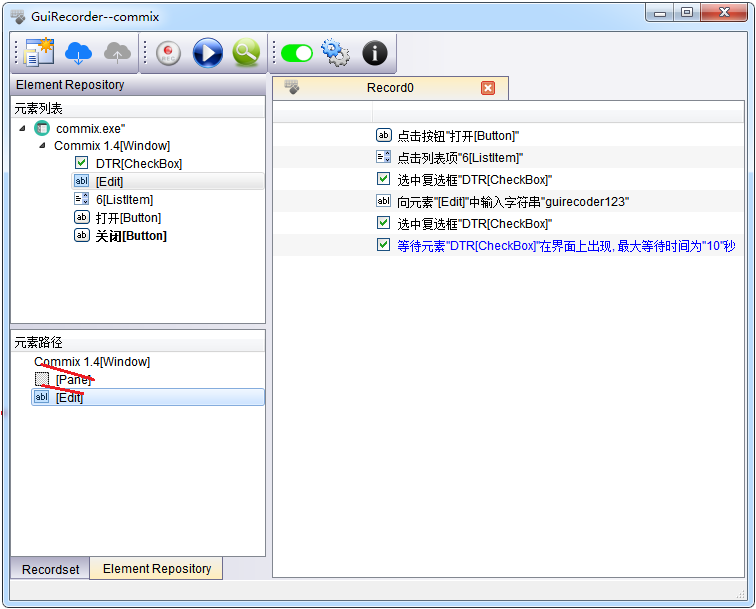Click icon of step 点击按钮"打开[Button]"
Screen dimensions: 756x609
[x=383, y=135]
